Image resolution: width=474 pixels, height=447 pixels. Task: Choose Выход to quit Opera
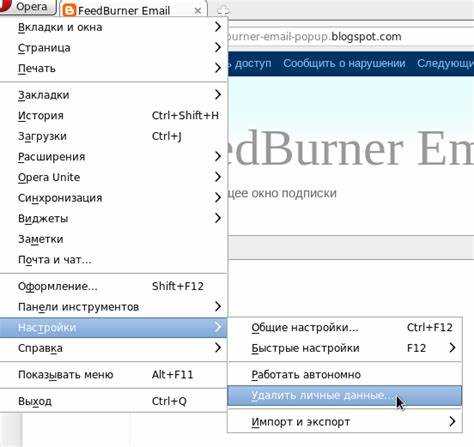[x=113, y=401]
